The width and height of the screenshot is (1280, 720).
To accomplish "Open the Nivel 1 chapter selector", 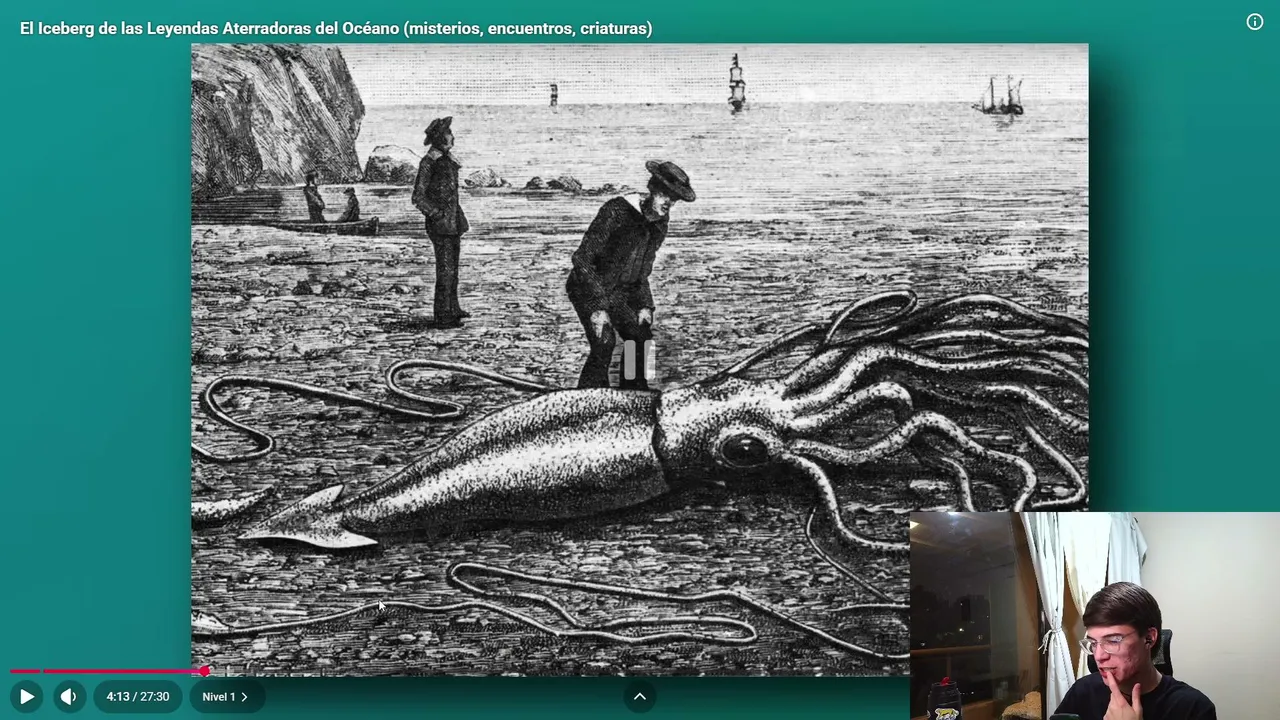I will pos(225,697).
